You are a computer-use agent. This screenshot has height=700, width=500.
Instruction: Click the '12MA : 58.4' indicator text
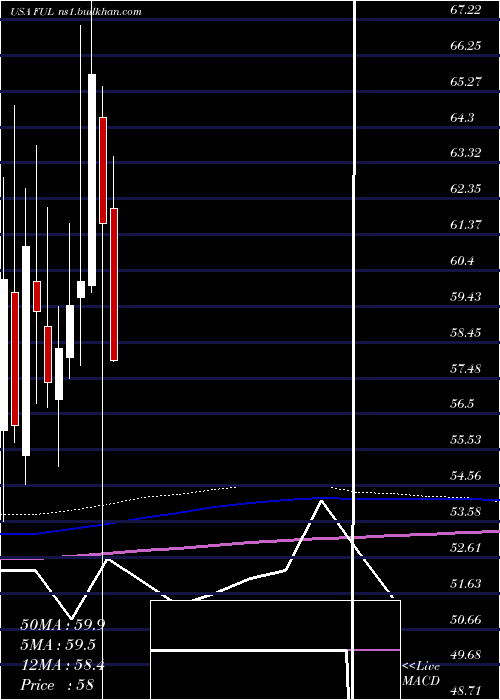[62, 665]
